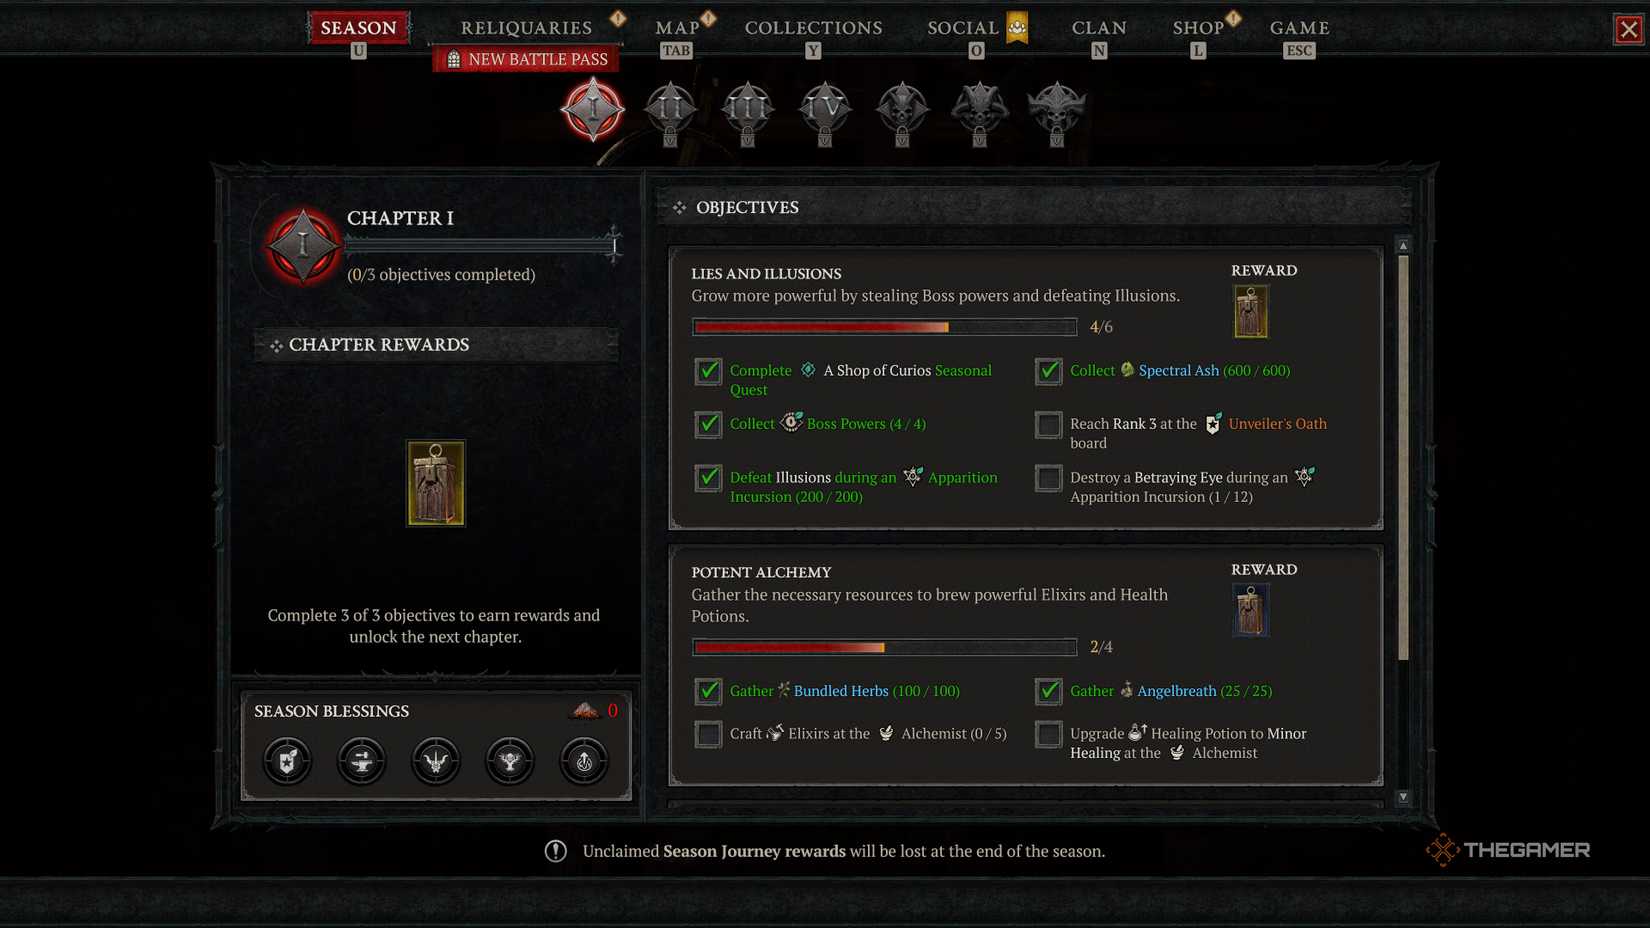The height and width of the screenshot is (928, 1650).
Task: Switch to the Reliquaries tab
Action: pyautogui.click(x=526, y=28)
